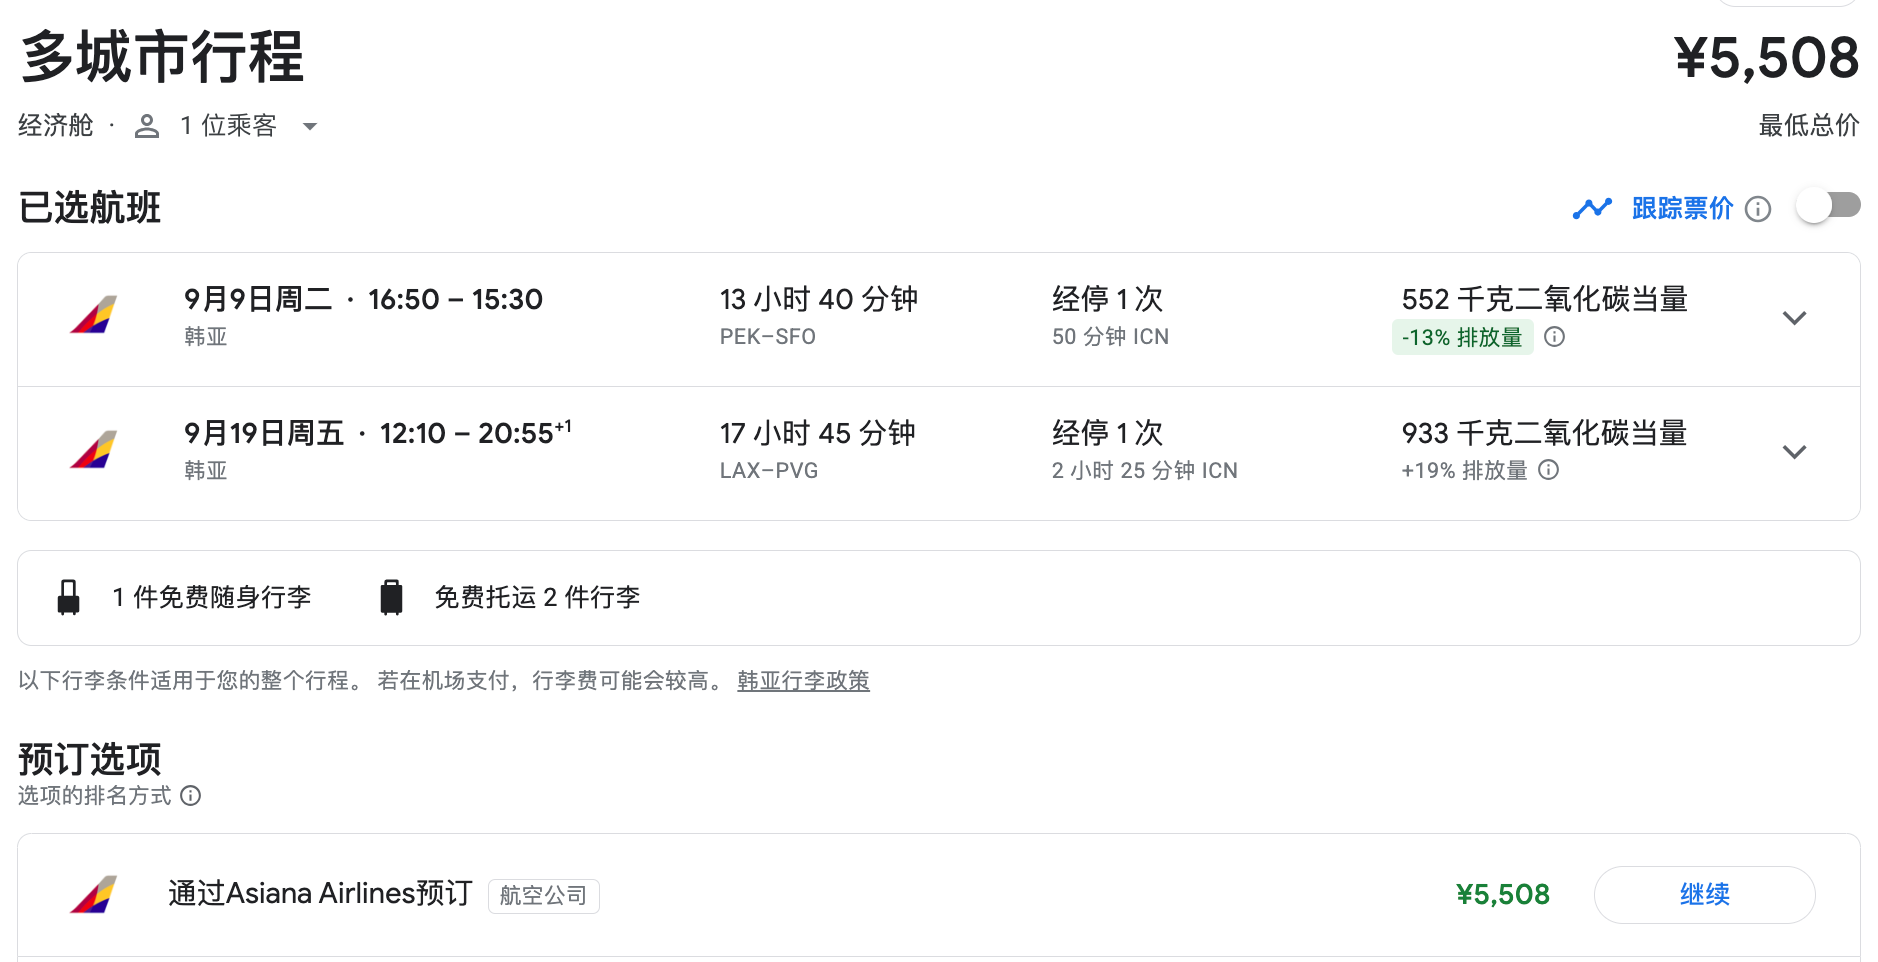Click the Asiana logo in booking options
Screen dimensions: 1878x962
click(94, 895)
